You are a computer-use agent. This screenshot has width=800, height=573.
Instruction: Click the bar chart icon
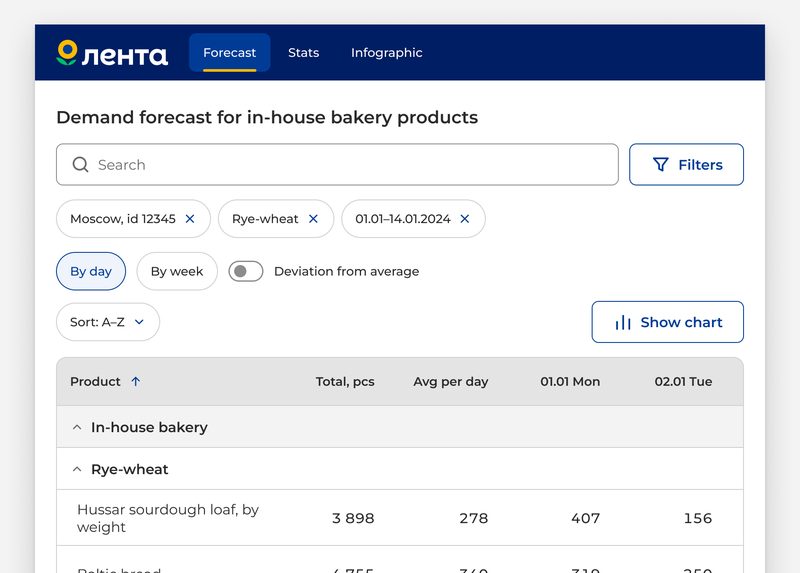tap(623, 322)
